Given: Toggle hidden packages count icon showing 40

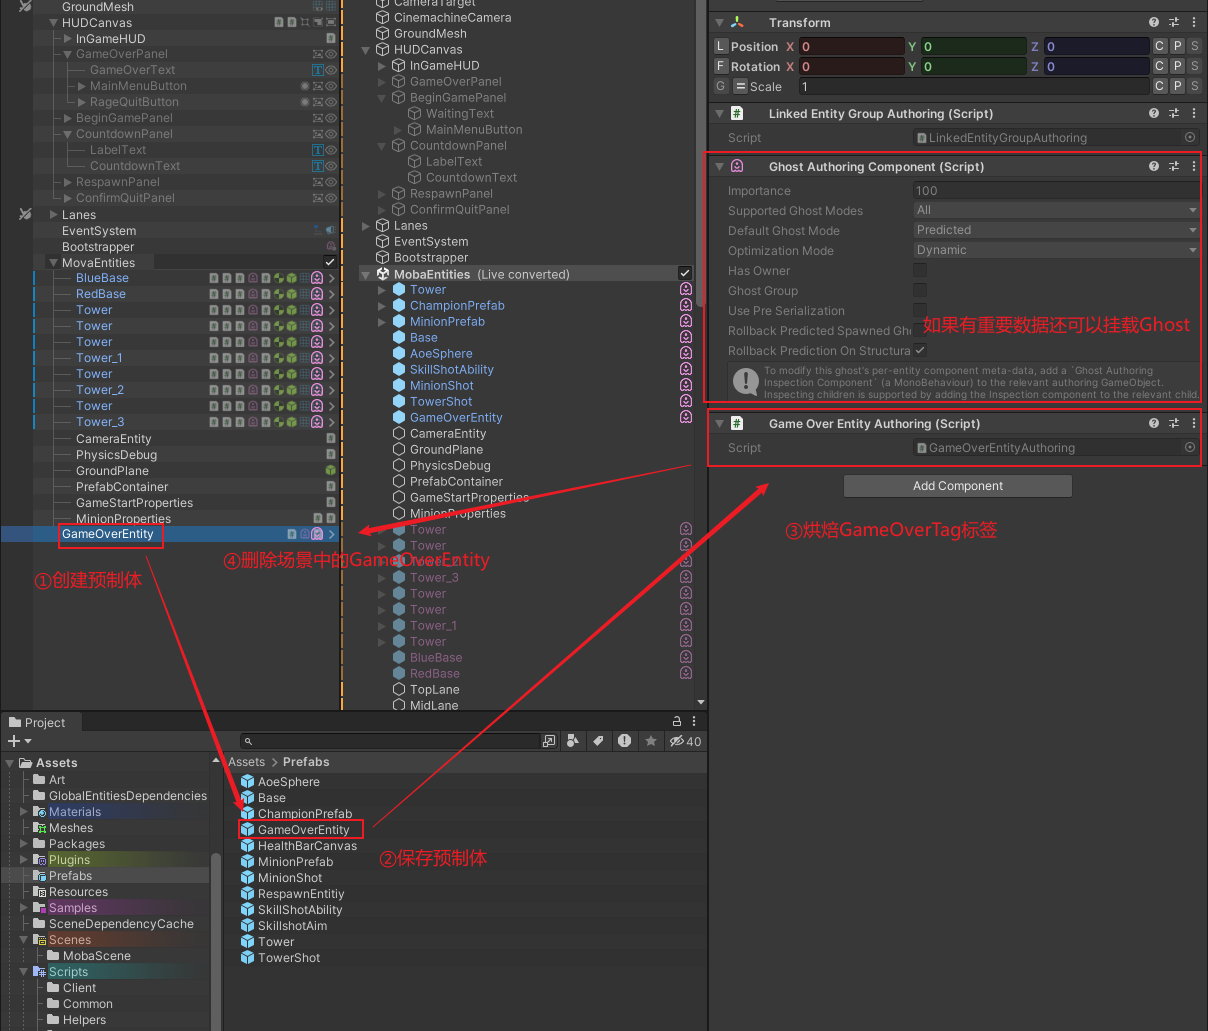Looking at the screenshot, I should coord(686,741).
